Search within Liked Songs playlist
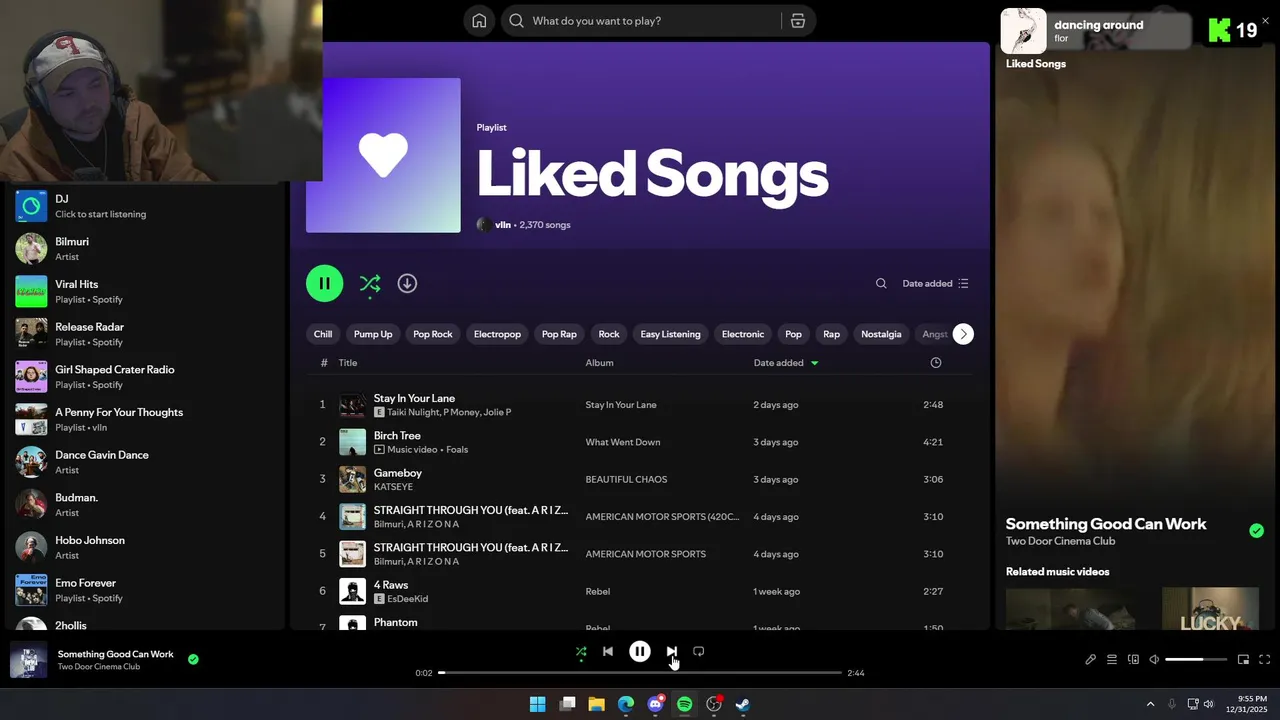1280x720 pixels. (881, 283)
